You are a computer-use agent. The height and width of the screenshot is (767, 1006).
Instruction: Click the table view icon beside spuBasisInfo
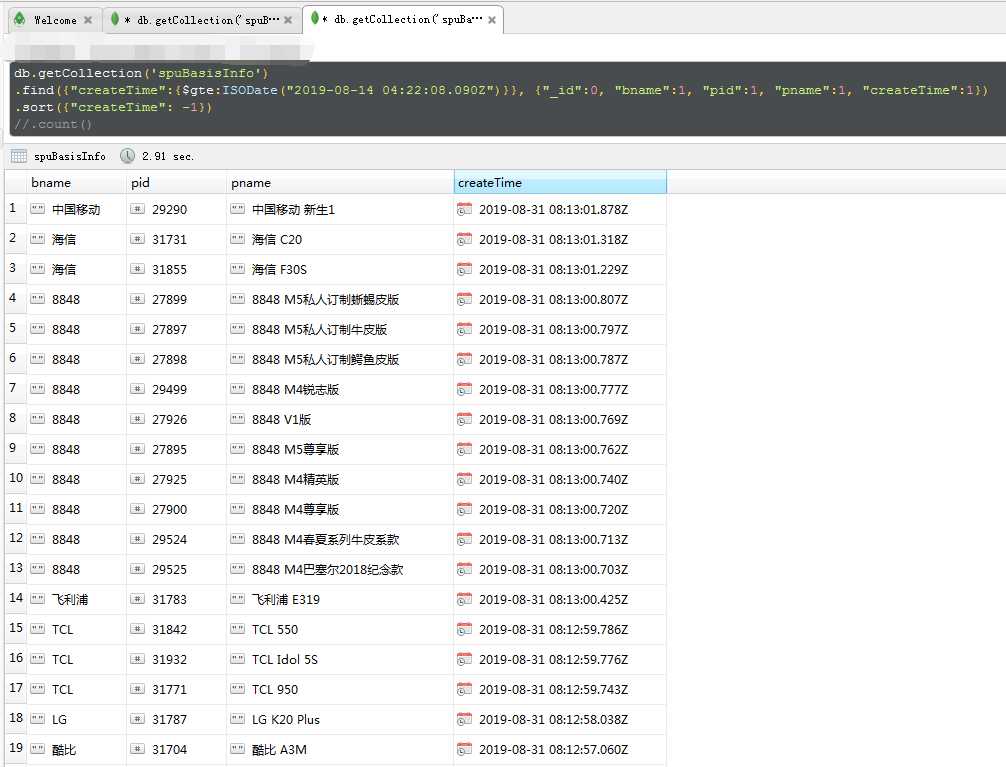[19, 156]
